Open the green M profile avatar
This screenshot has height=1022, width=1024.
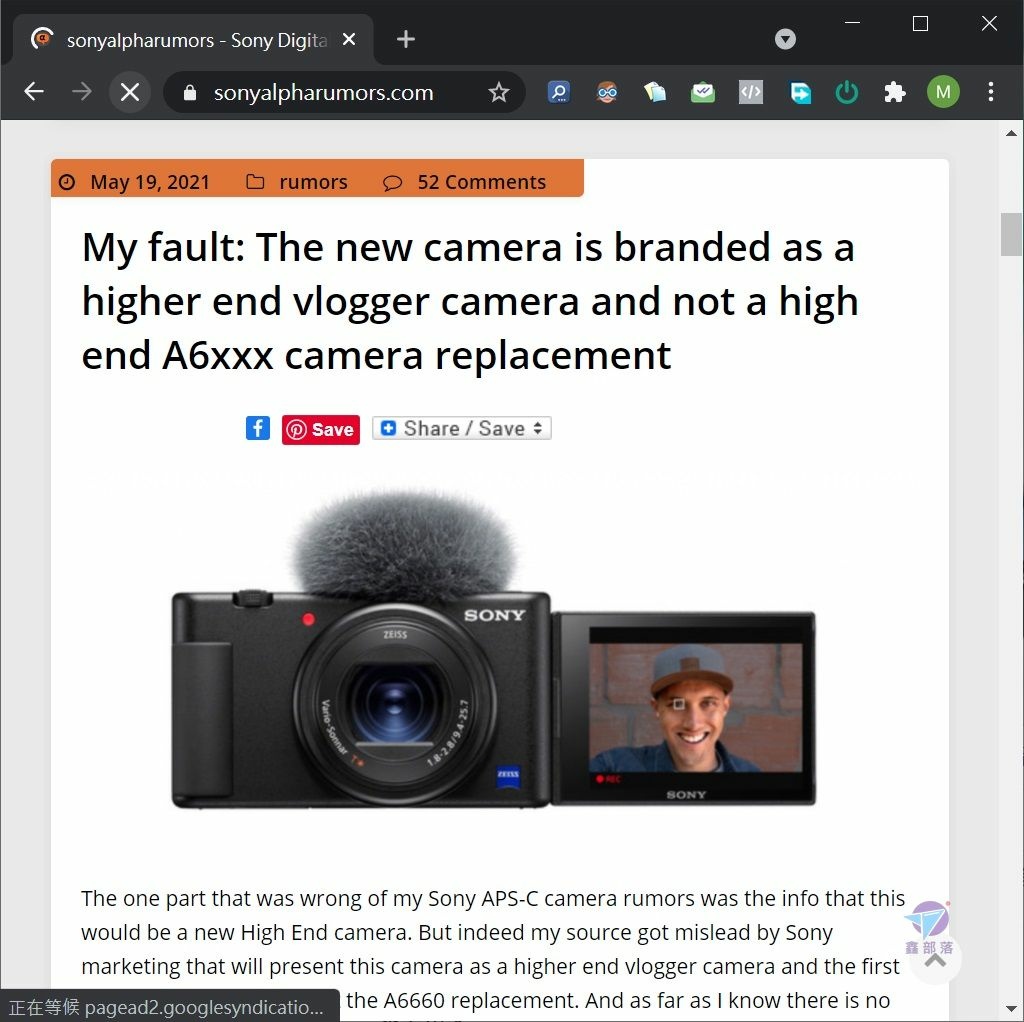943,92
